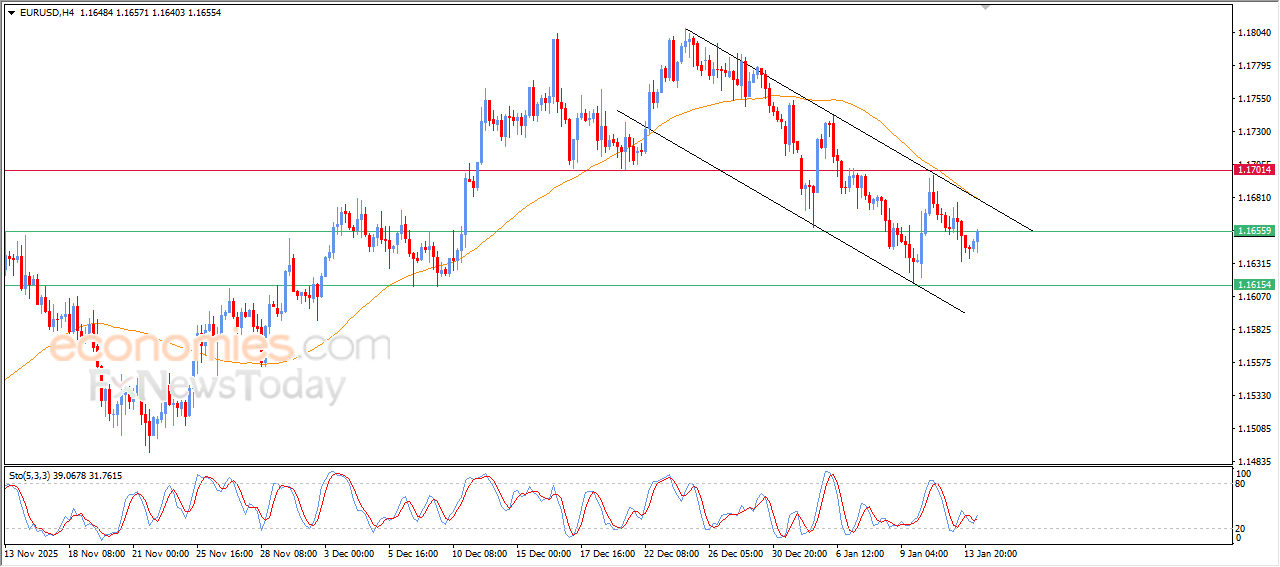Click the 1.17795 value on price axis
This screenshot has width=1280, height=567.
click(x=1254, y=66)
